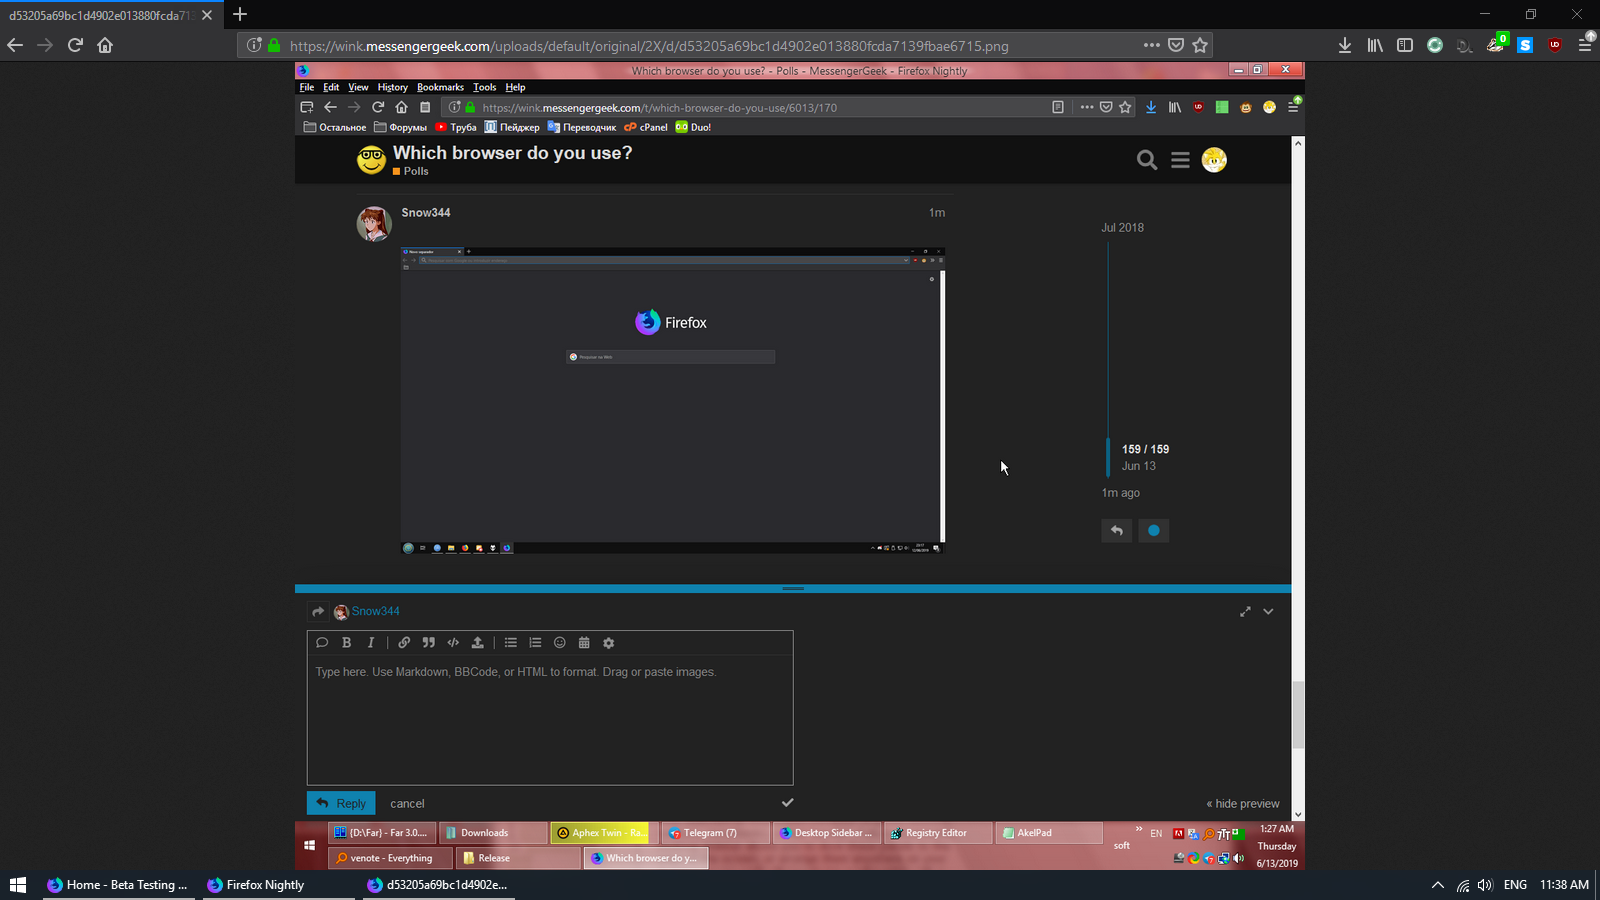Open the outer Firefox hamburger menu
The height and width of the screenshot is (900, 1600).
(1585, 45)
